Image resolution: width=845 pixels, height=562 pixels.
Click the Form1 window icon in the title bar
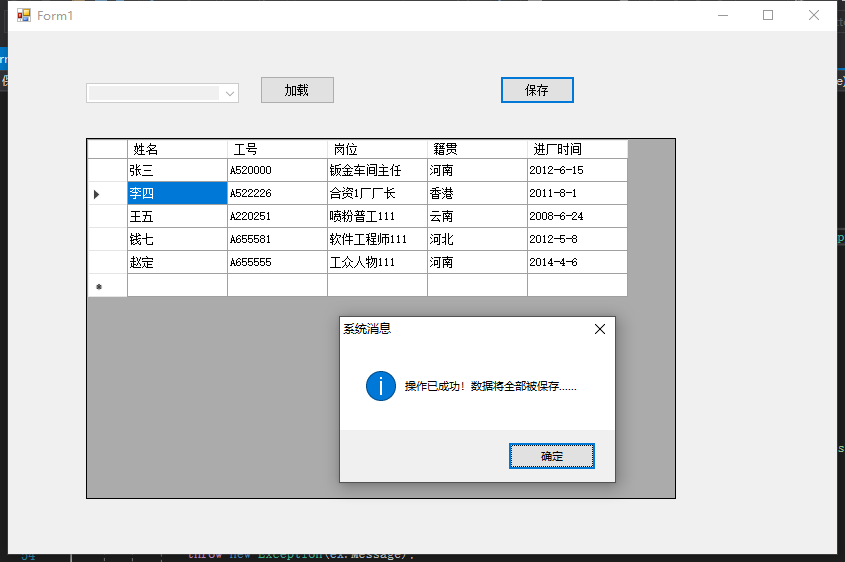23,15
